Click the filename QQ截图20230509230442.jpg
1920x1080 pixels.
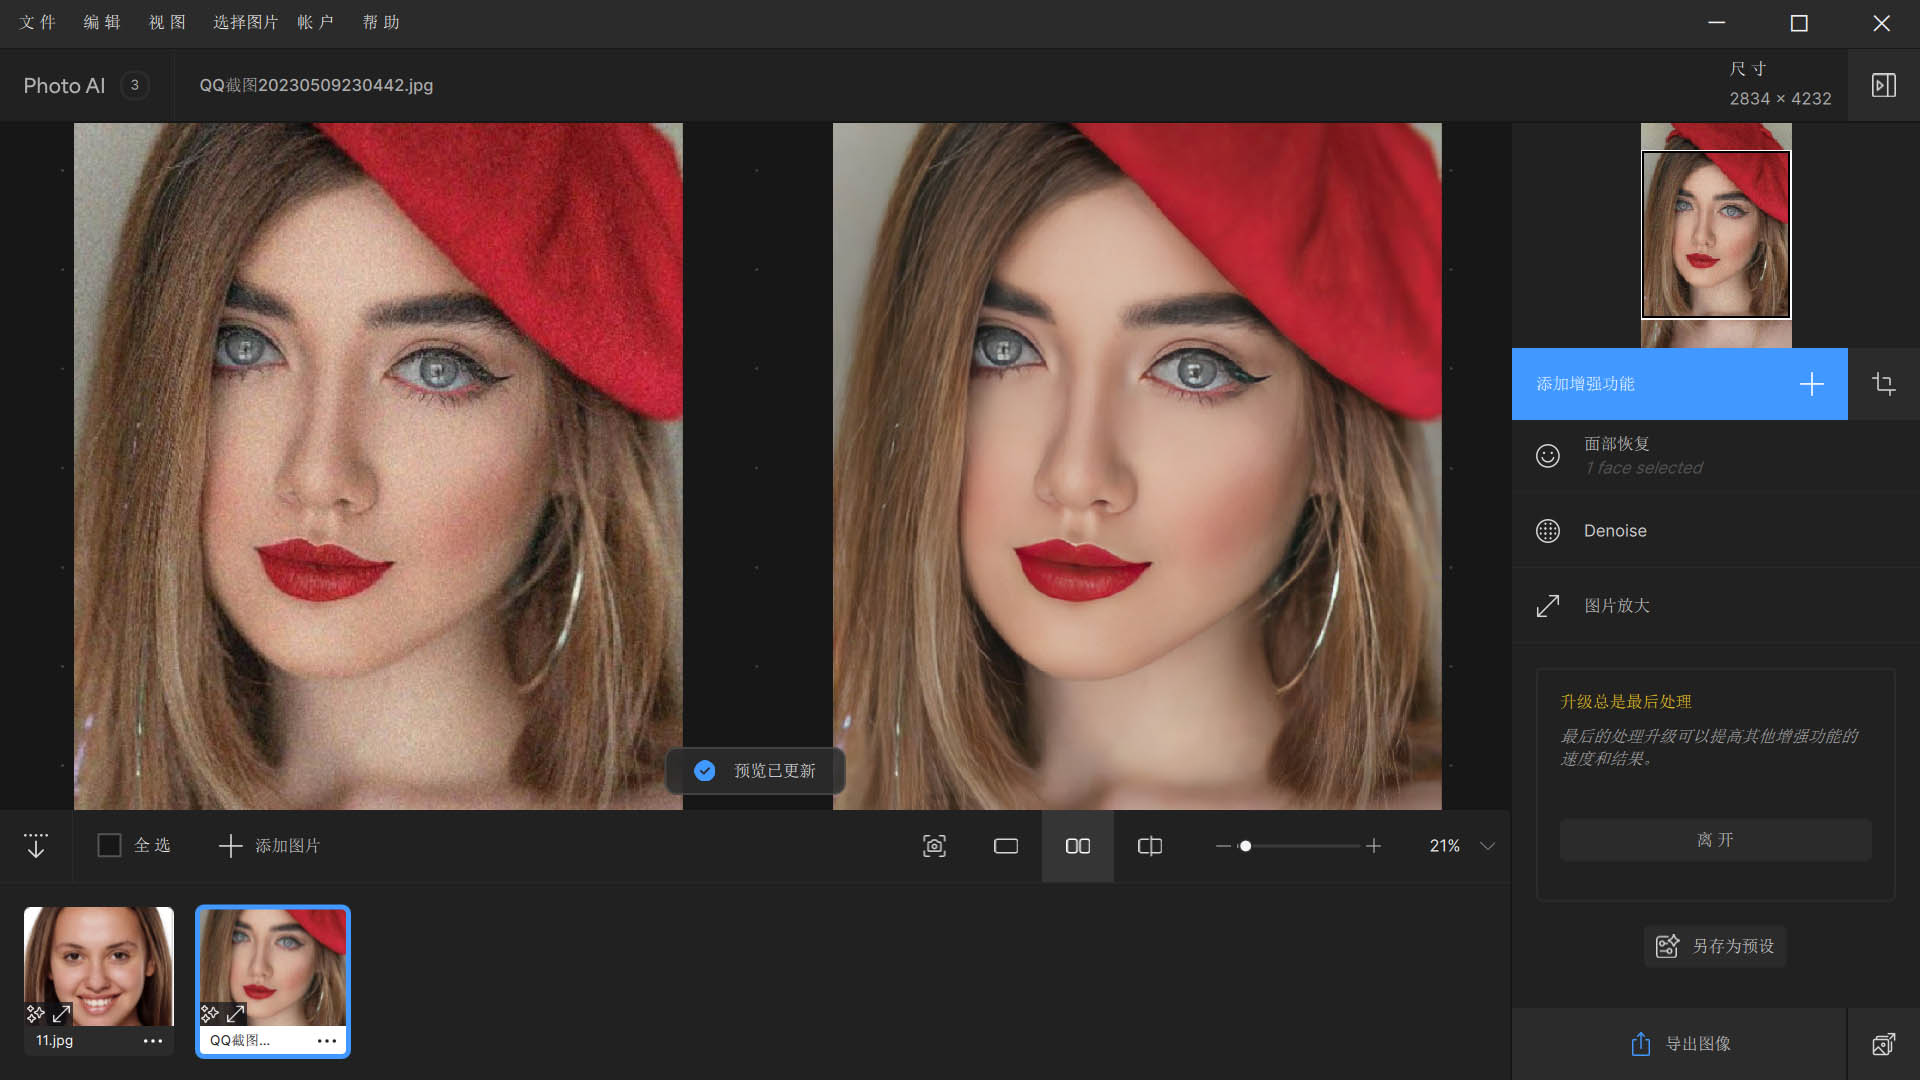[x=316, y=85]
